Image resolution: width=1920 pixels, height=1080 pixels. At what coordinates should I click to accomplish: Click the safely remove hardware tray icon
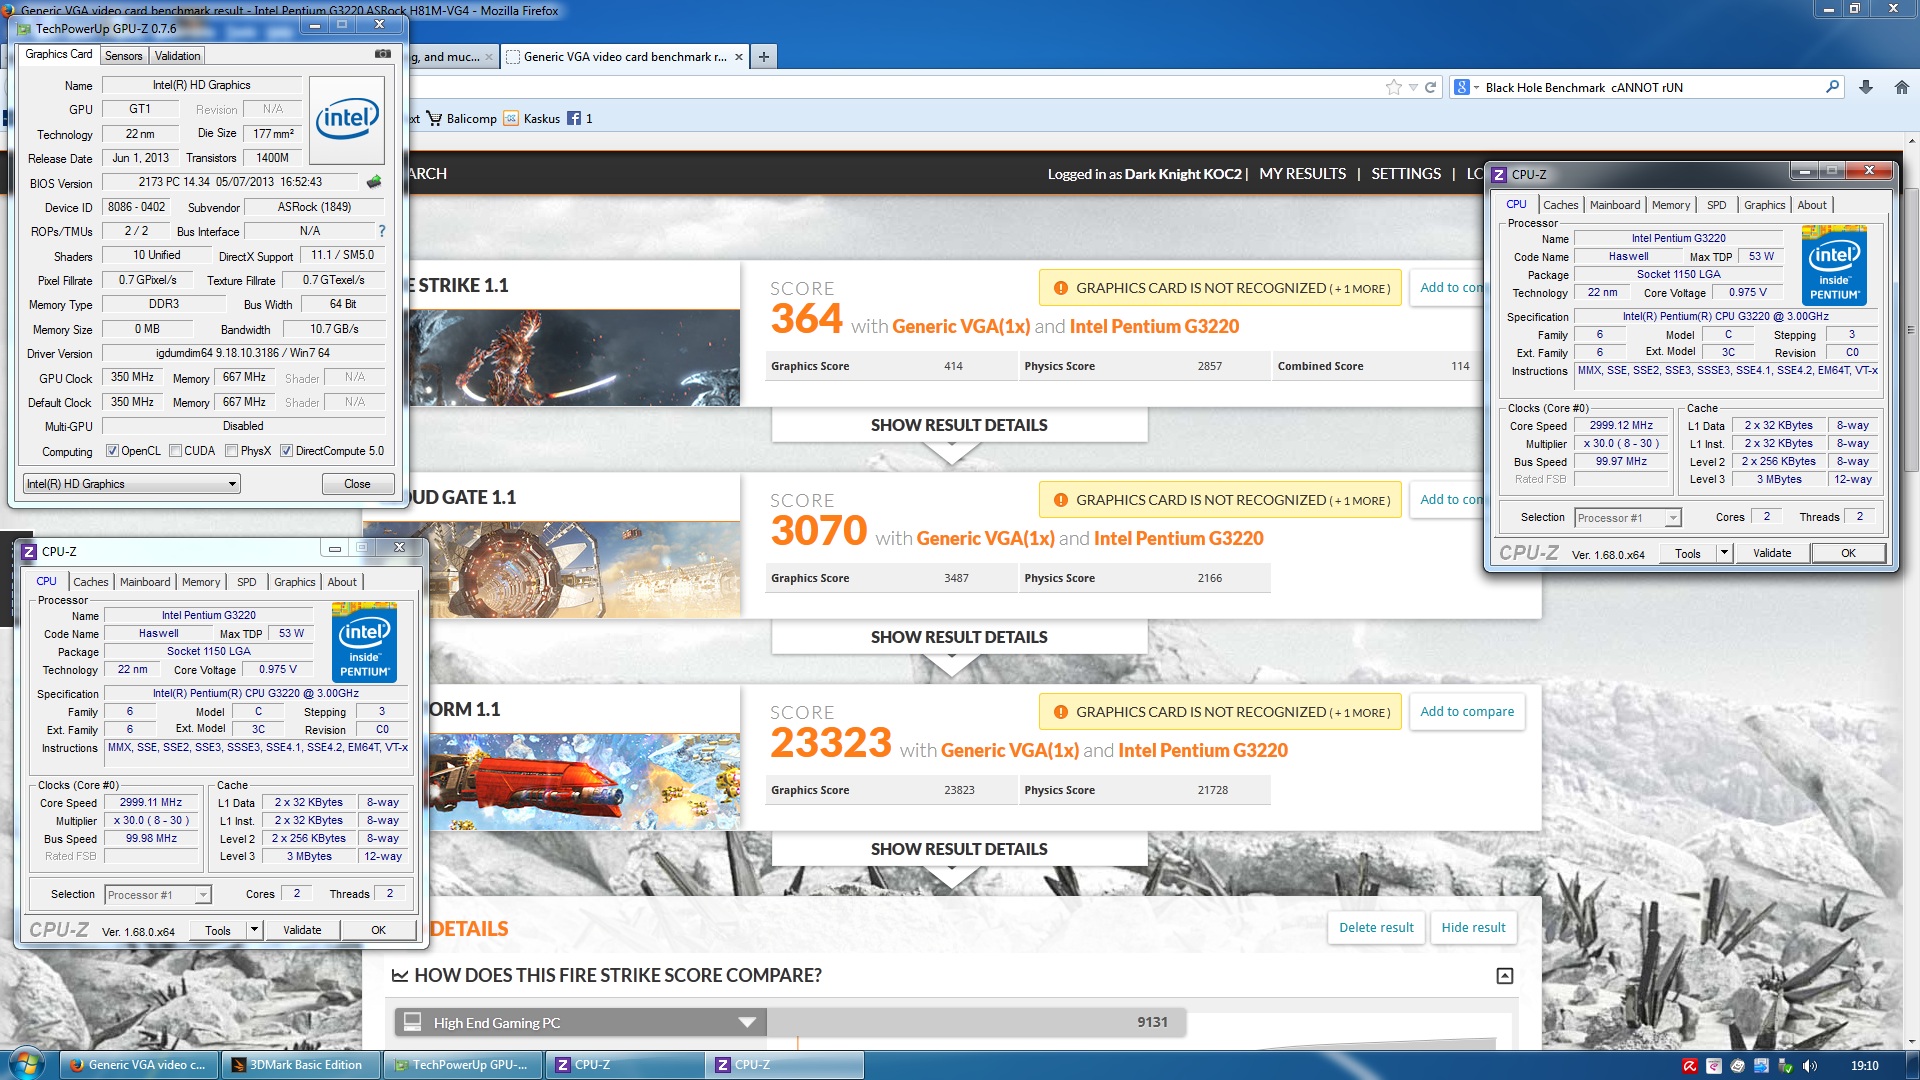(x=1785, y=1065)
